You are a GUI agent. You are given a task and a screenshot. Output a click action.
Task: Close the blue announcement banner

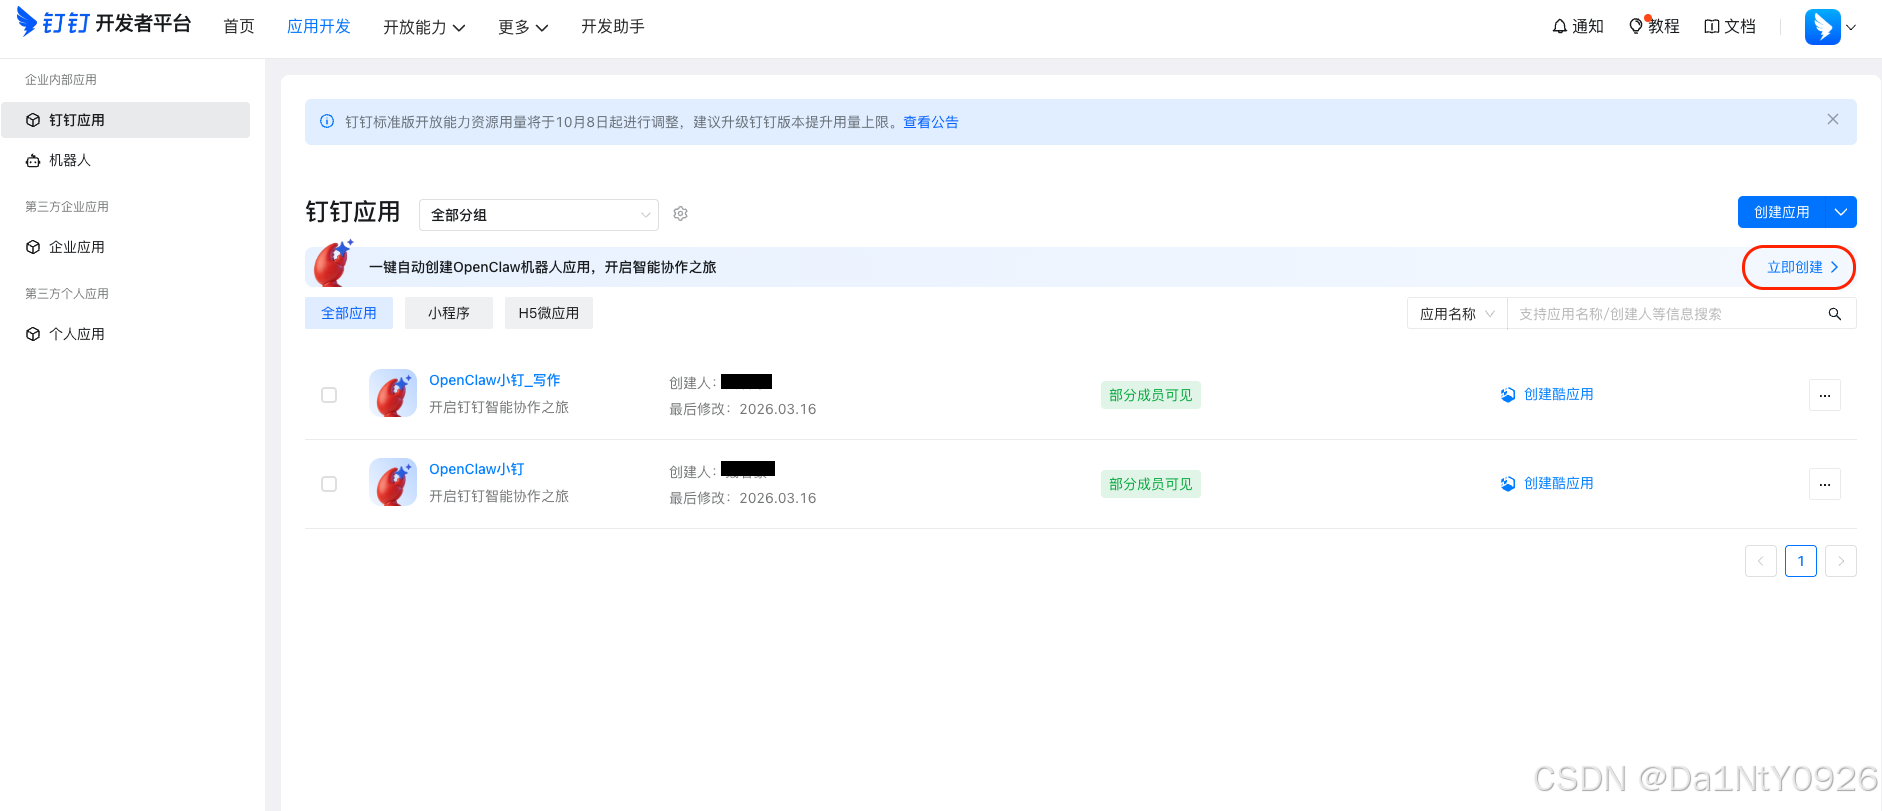(x=1833, y=119)
